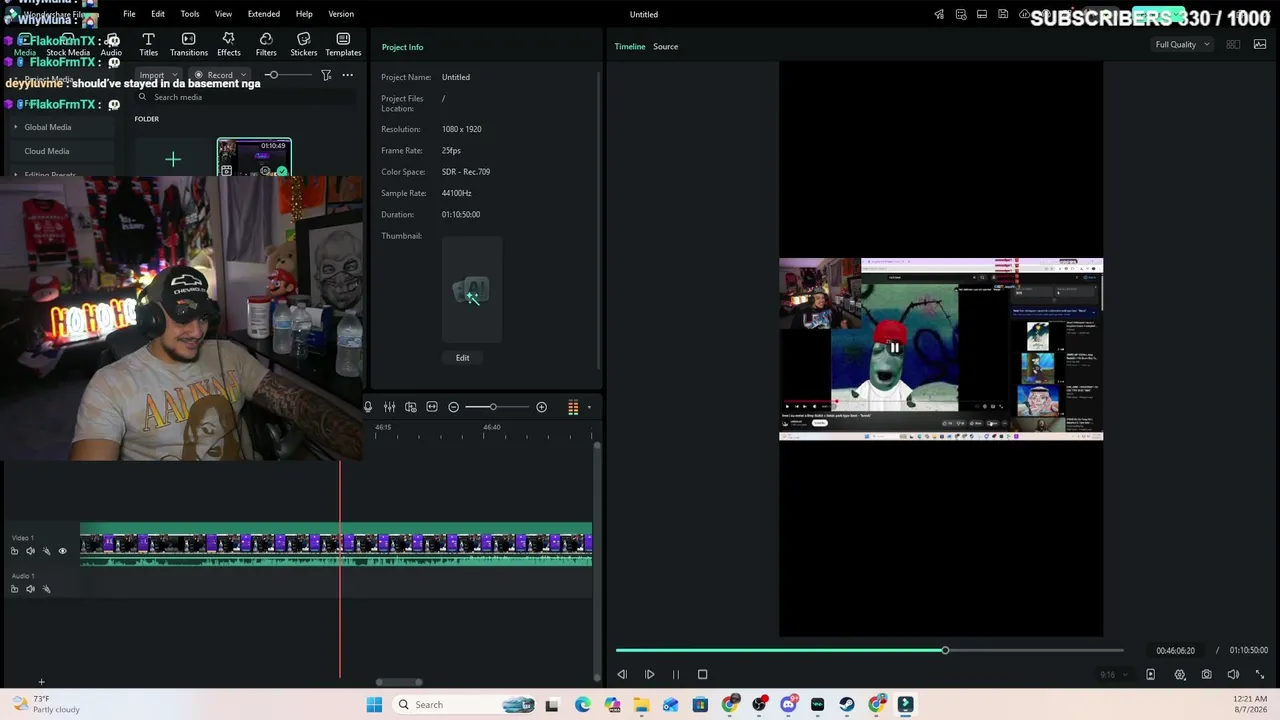Screen dimensions: 1280x720
Task: Select the clip on Video 1 track
Action: pyautogui.click(x=336, y=545)
